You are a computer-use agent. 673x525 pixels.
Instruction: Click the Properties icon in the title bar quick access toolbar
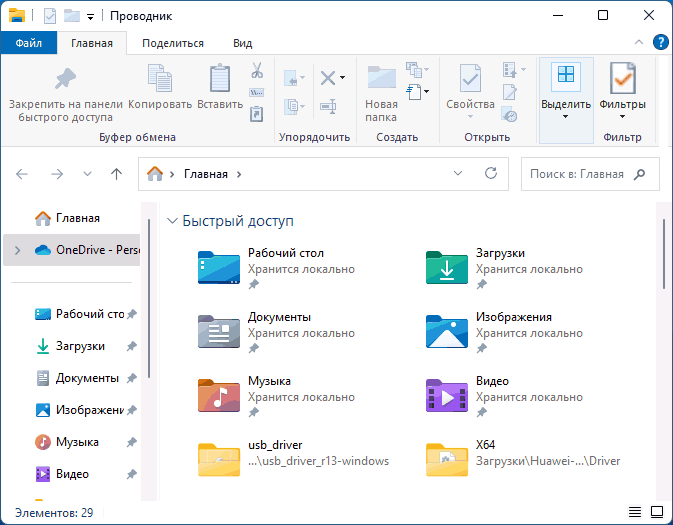50,16
